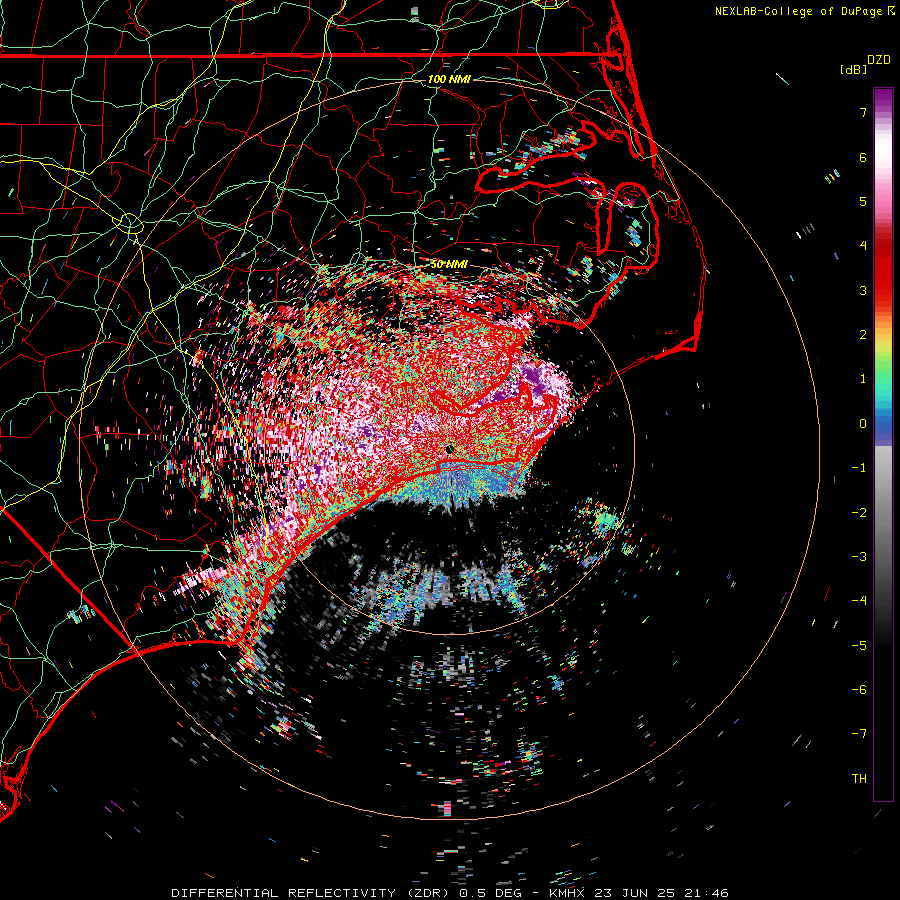Click the ZDR color scale bar
The image size is (900, 900).
coord(883,444)
